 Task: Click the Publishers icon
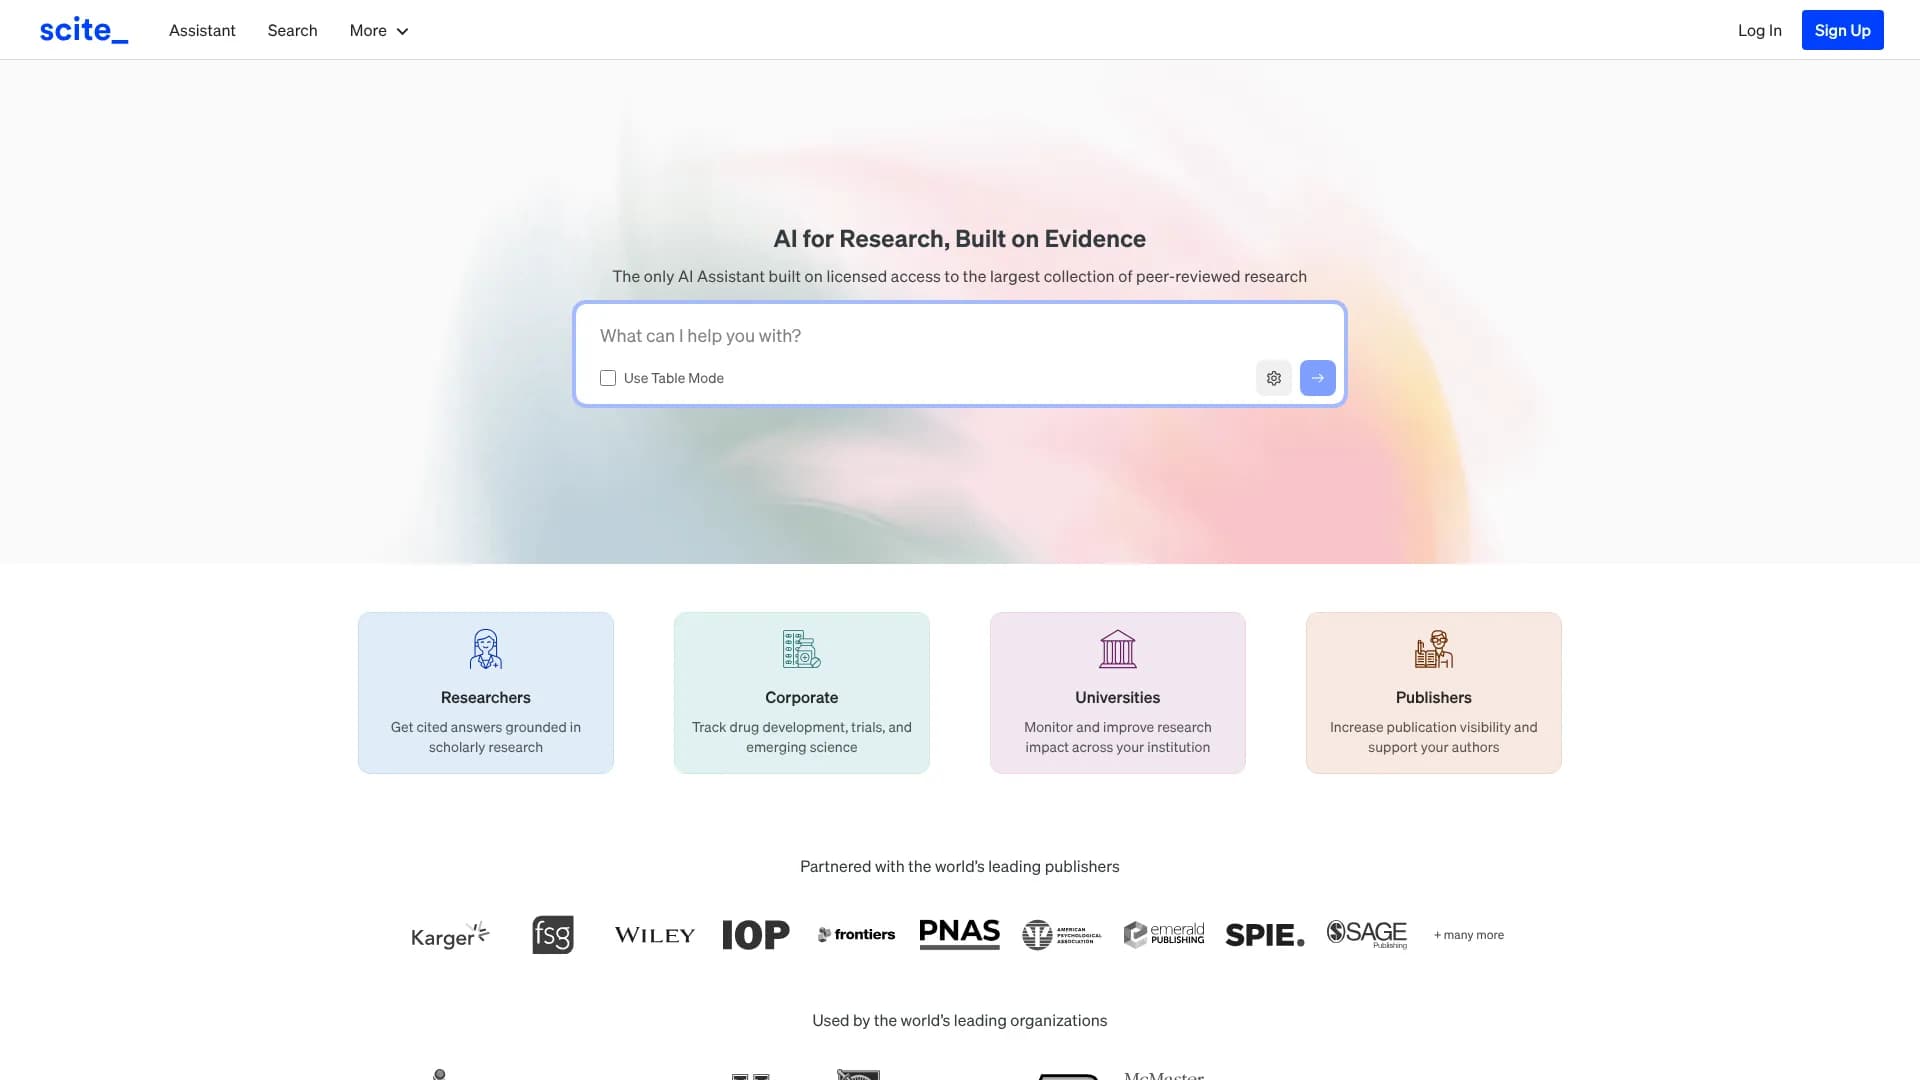[x=1433, y=649]
